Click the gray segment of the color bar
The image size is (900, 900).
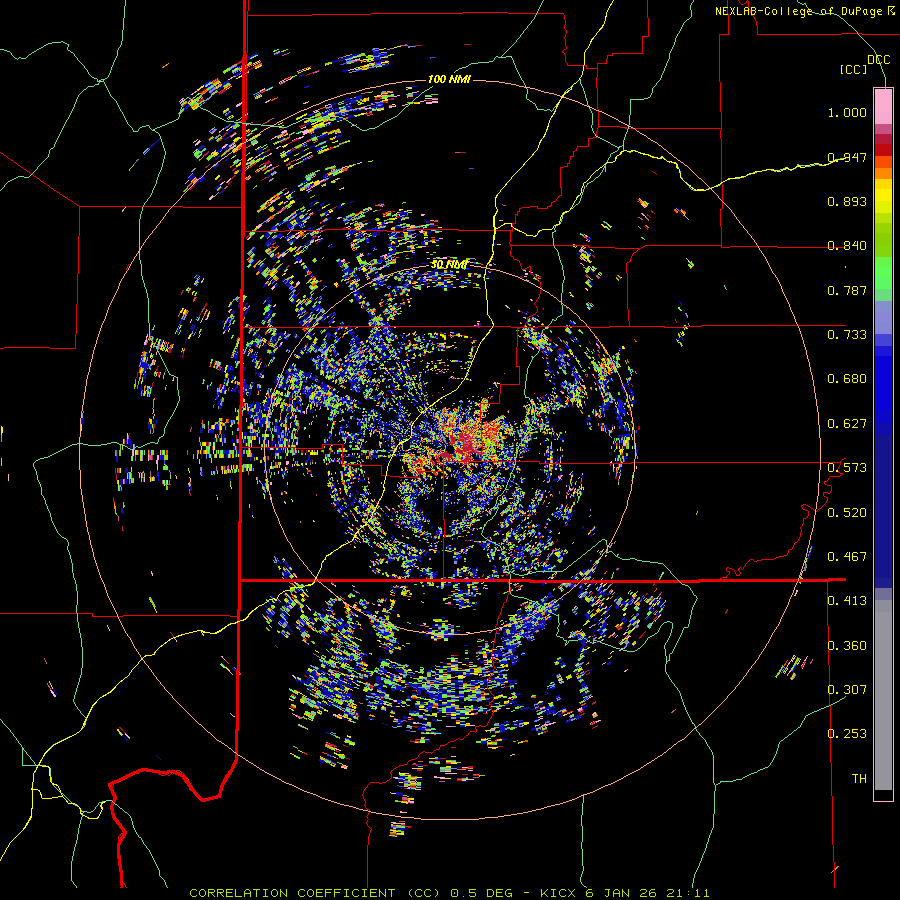pyautogui.click(x=883, y=695)
